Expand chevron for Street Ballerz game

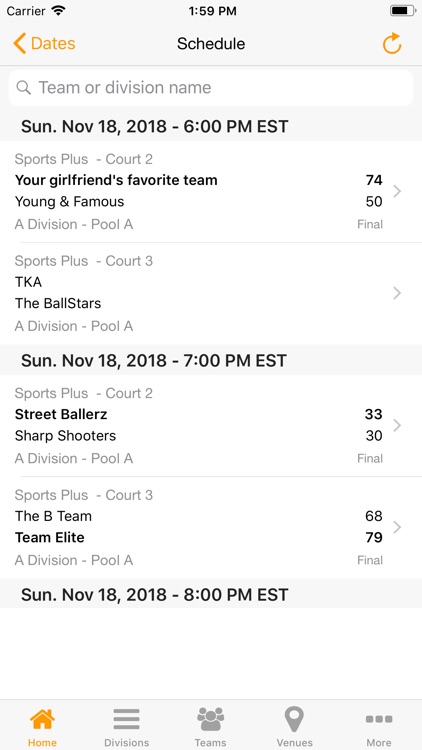point(397,425)
